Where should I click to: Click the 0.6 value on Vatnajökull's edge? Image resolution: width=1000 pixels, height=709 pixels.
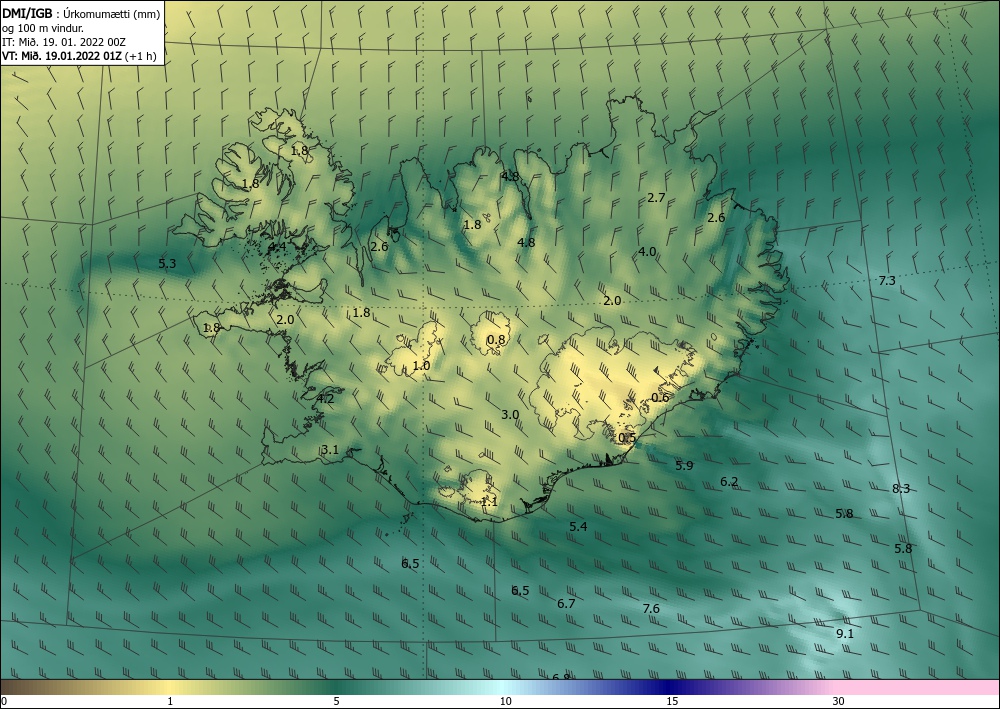click(x=660, y=397)
